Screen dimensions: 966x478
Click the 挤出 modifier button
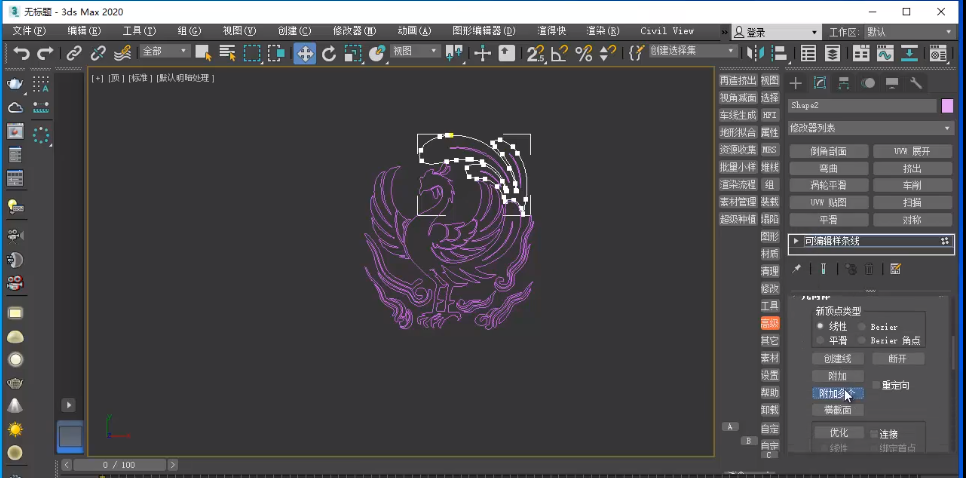click(x=913, y=168)
